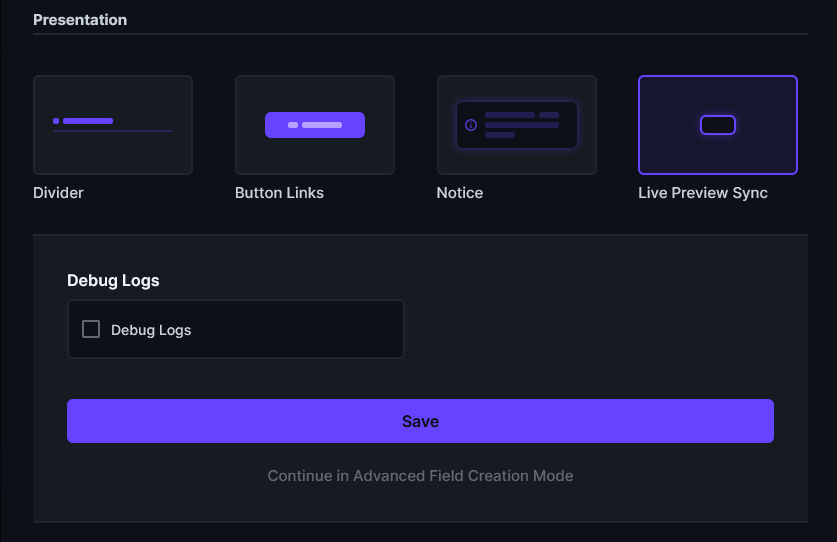Click the Live Preview Sync label text
Screen dimensions: 837x542
pos(702,193)
